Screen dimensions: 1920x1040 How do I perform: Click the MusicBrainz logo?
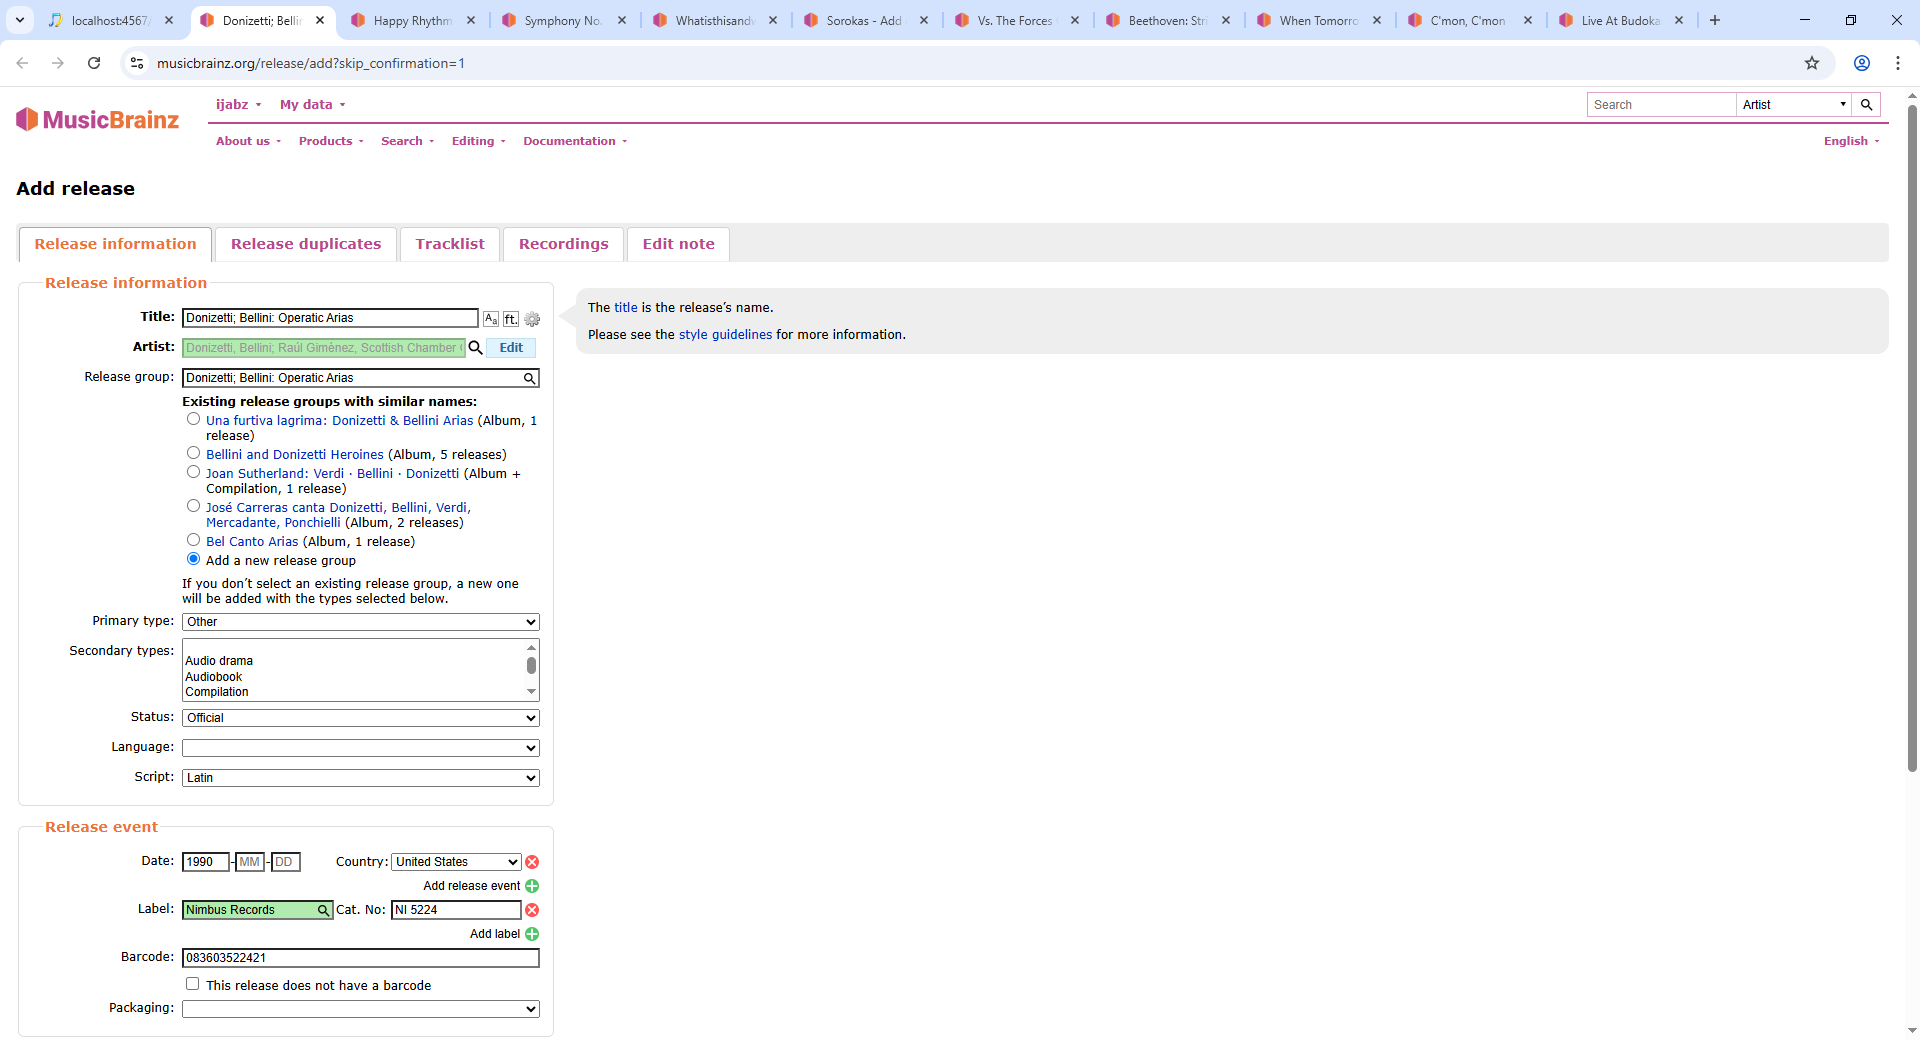click(x=97, y=120)
